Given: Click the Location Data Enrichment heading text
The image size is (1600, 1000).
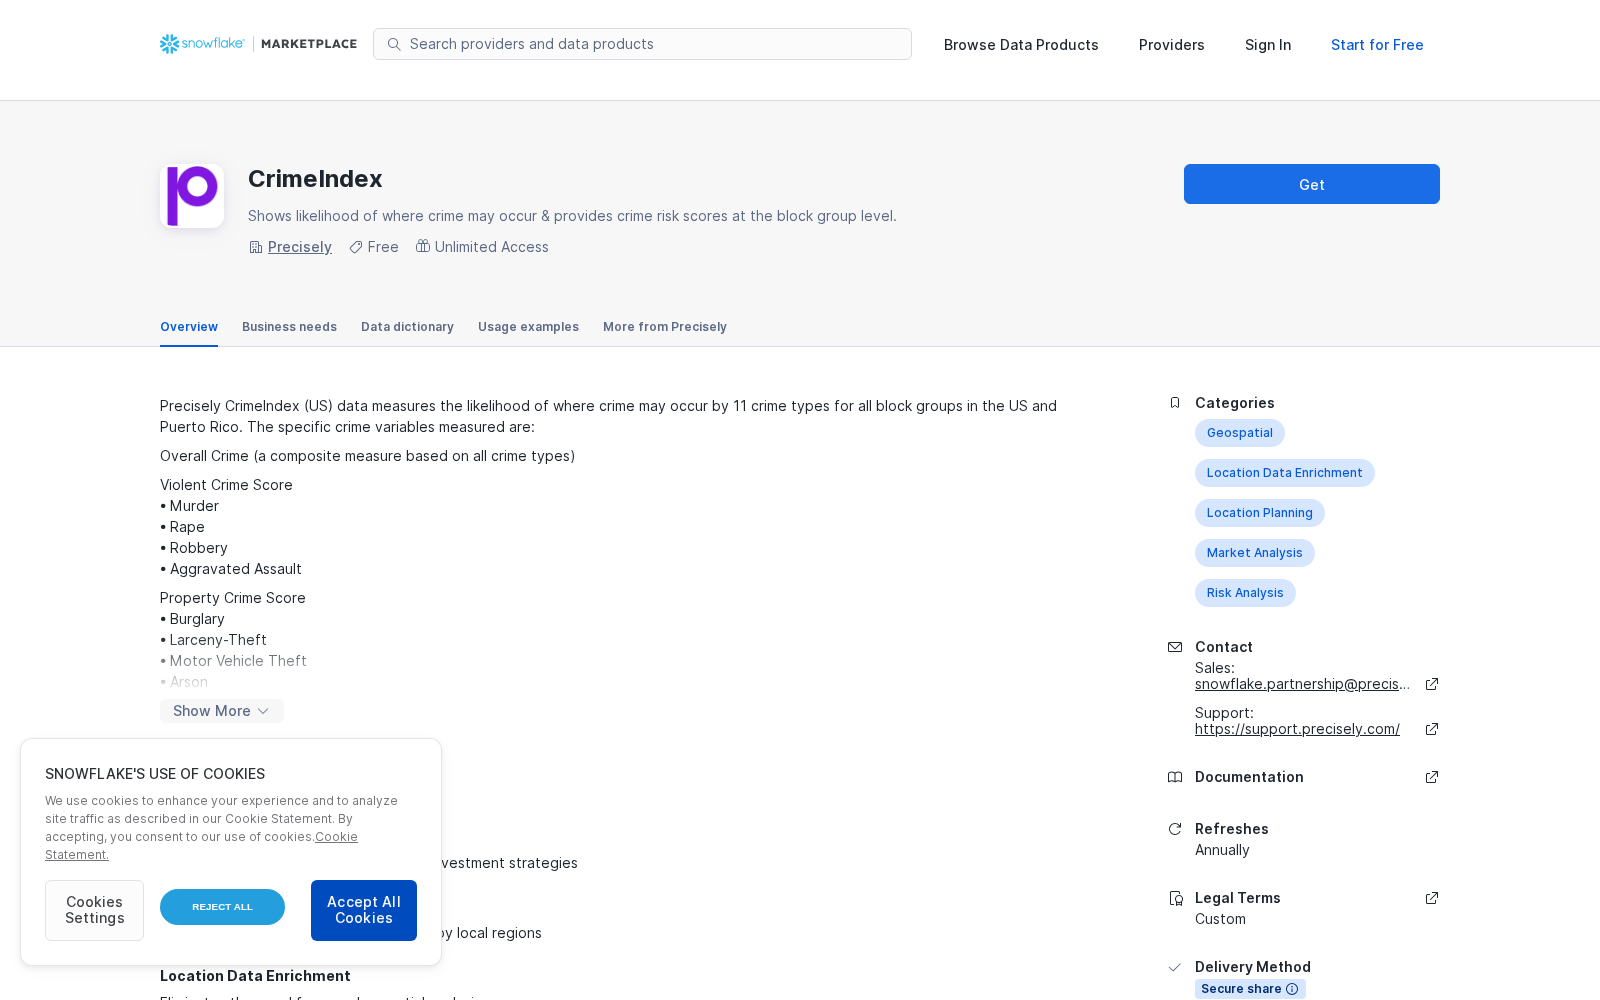Looking at the screenshot, I should tap(255, 976).
